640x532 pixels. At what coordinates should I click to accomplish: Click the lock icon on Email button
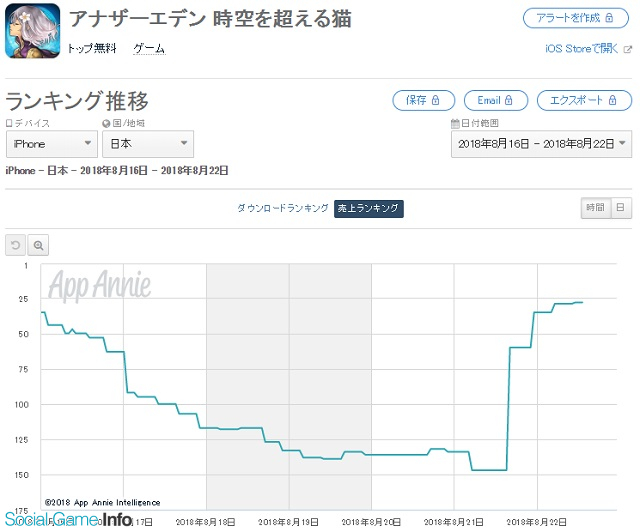(x=508, y=100)
